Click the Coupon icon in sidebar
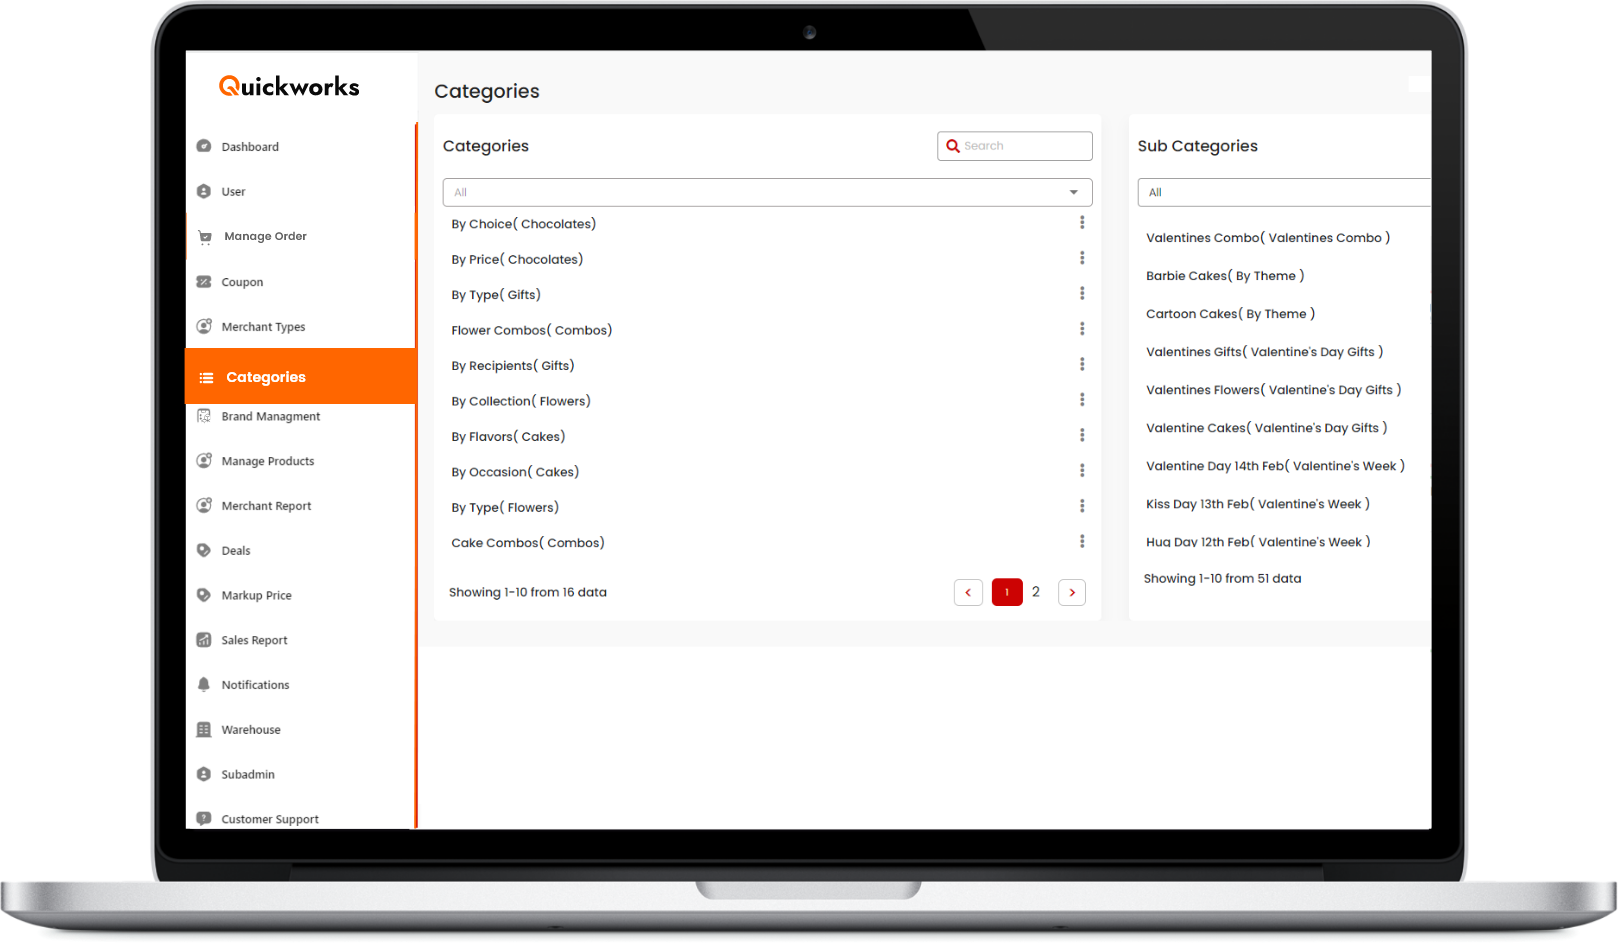This screenshot has height=943, width=1618. tap(204, 282)
